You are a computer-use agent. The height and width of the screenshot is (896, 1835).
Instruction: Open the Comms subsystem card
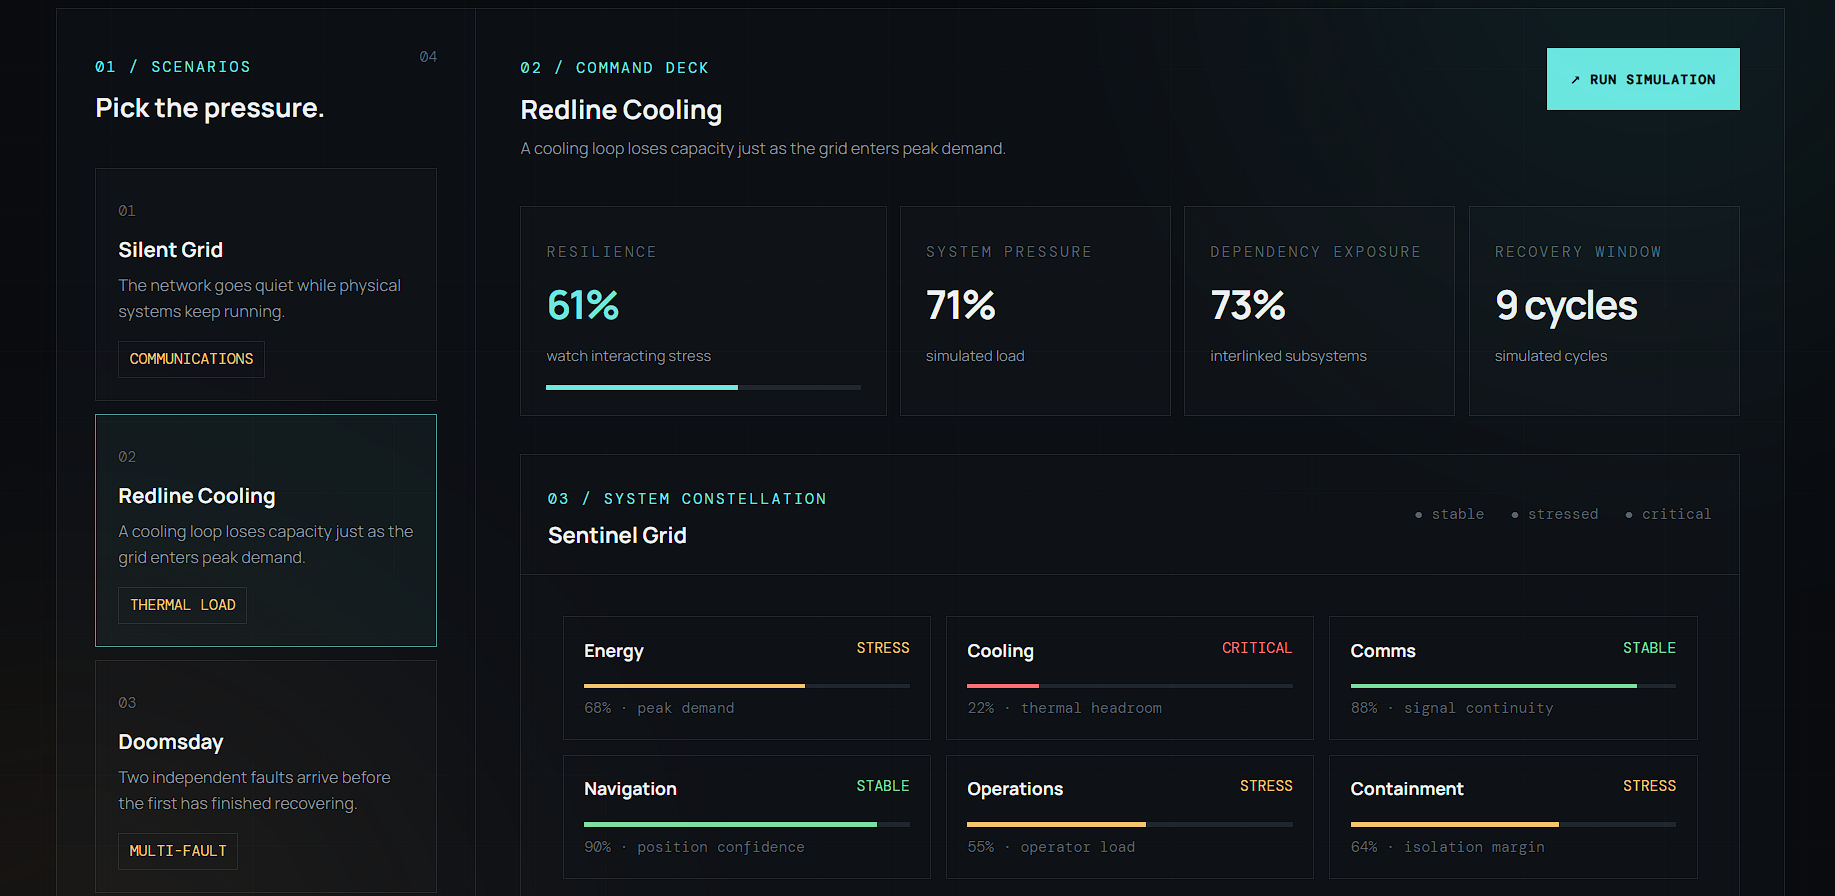pos(1513,678)
